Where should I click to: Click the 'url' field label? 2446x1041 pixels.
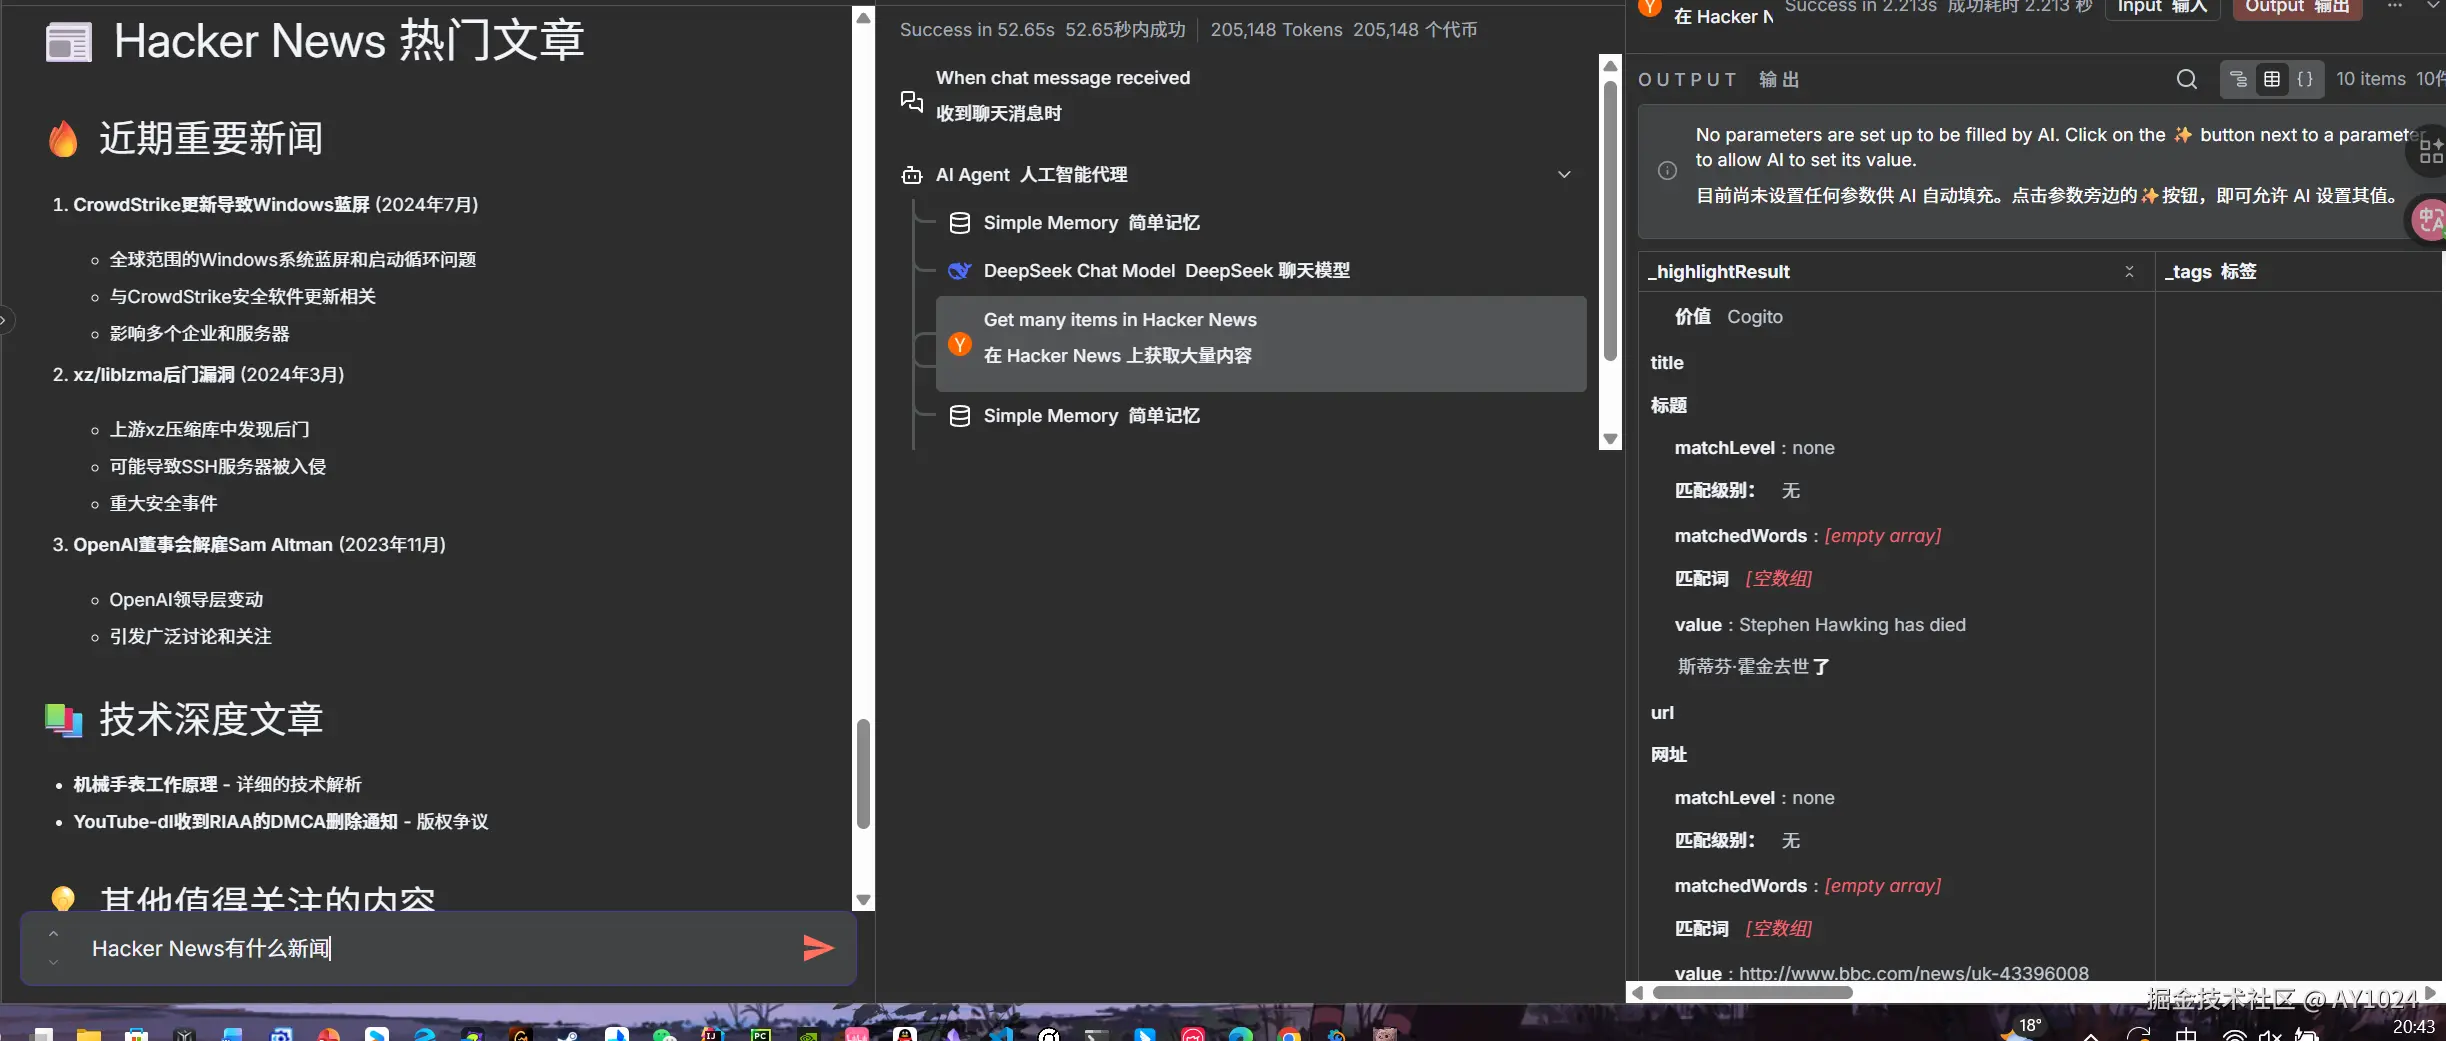[1662, 713]
